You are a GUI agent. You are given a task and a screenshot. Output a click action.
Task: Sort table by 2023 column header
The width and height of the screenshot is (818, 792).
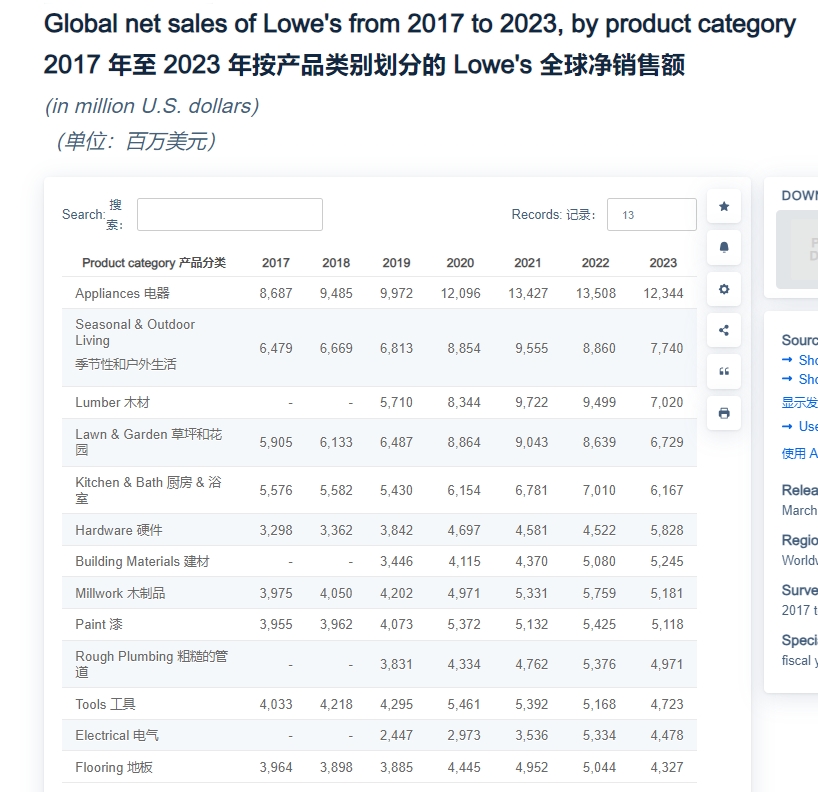coord(662,263)
